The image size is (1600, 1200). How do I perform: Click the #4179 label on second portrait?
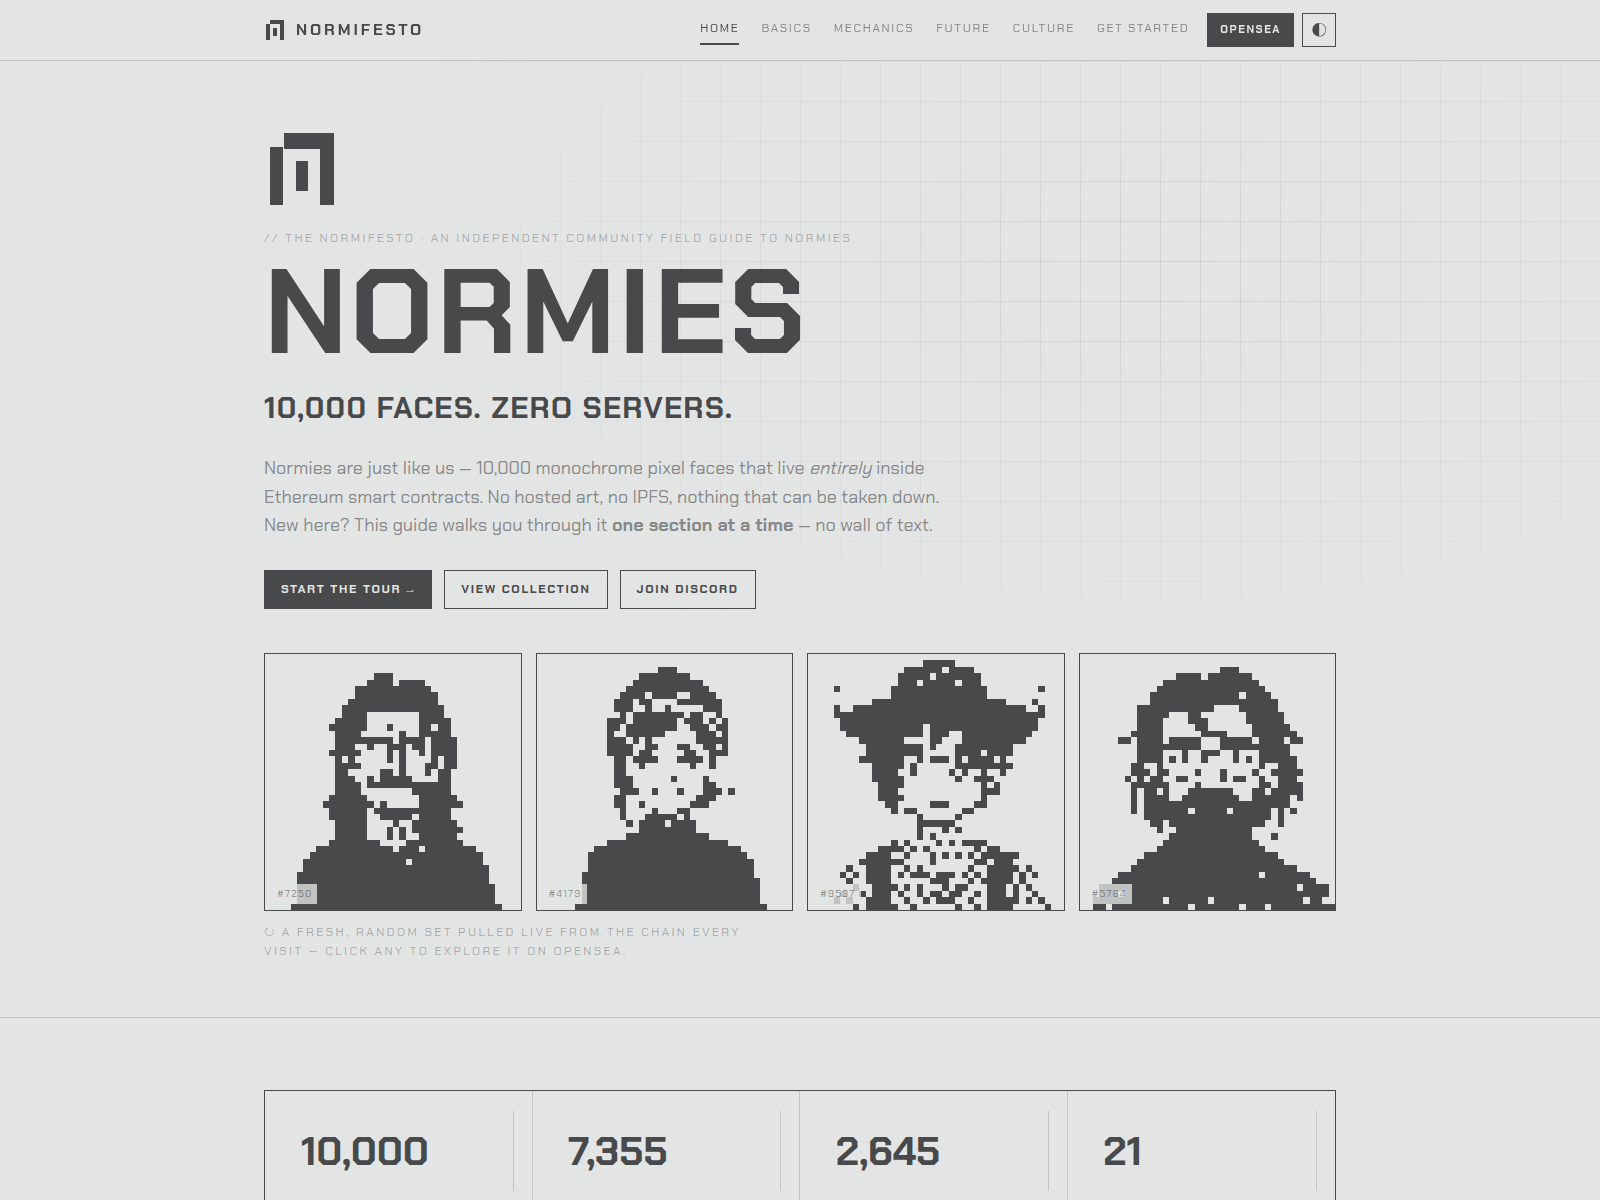pyautogui.click(x=565, y=893)
